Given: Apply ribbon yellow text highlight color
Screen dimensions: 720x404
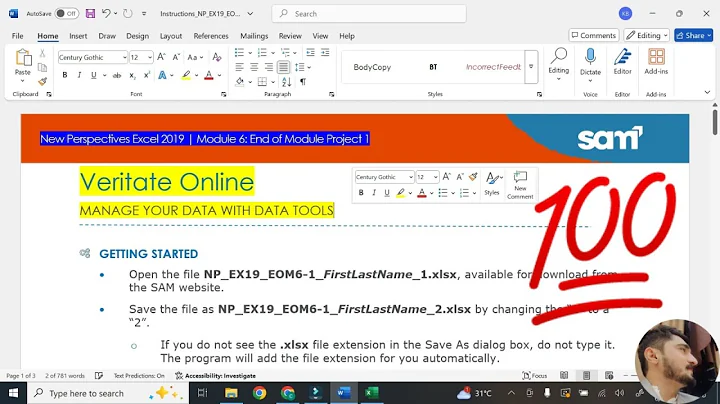Looking at the screenshot, I should click(186, 75).
